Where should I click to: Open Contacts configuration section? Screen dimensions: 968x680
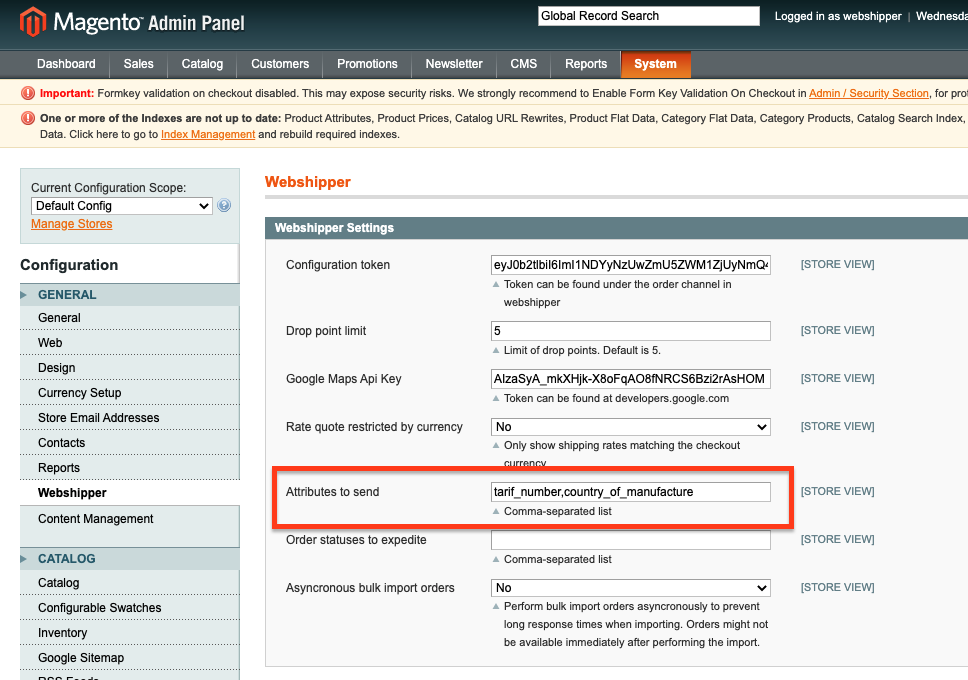tap(130, 443)
